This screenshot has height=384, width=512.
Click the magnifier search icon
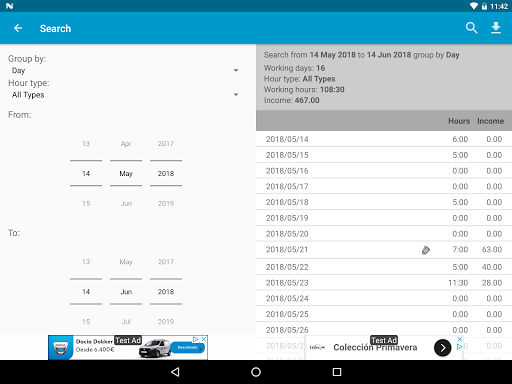[x=471, y=28]
